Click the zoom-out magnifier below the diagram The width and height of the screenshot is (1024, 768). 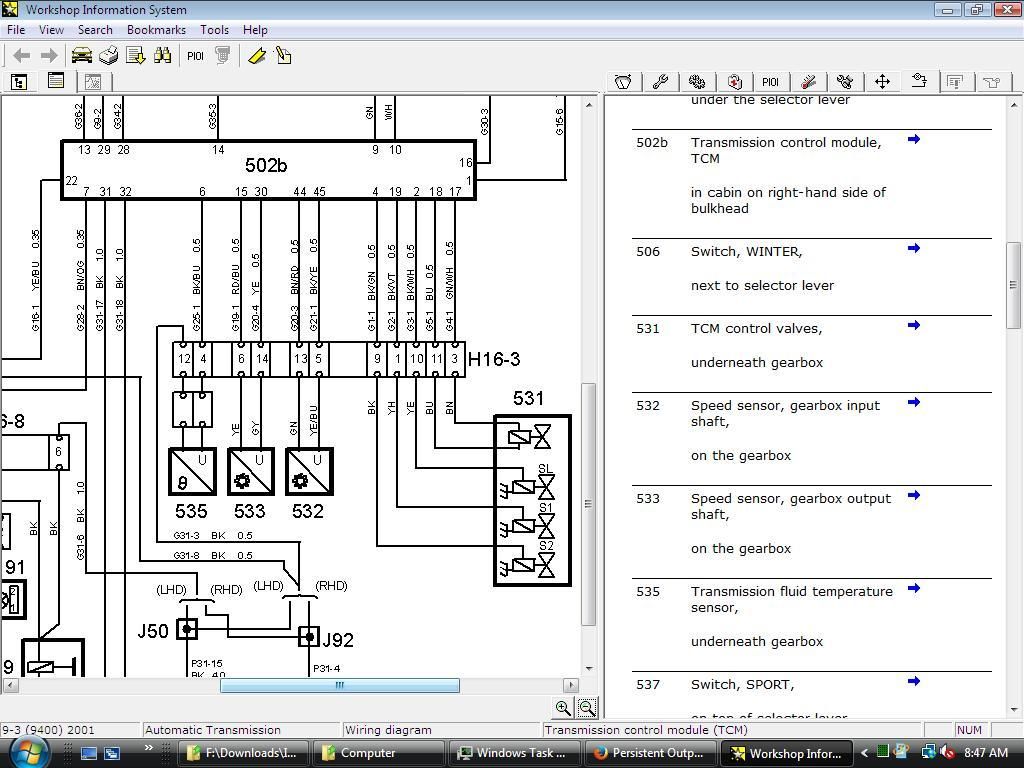click(x=585, y=708)
